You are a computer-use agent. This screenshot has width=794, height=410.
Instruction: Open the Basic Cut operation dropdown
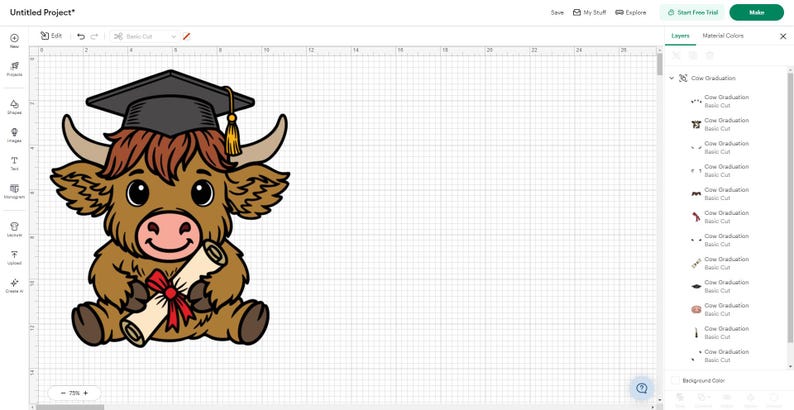(145, 36)
